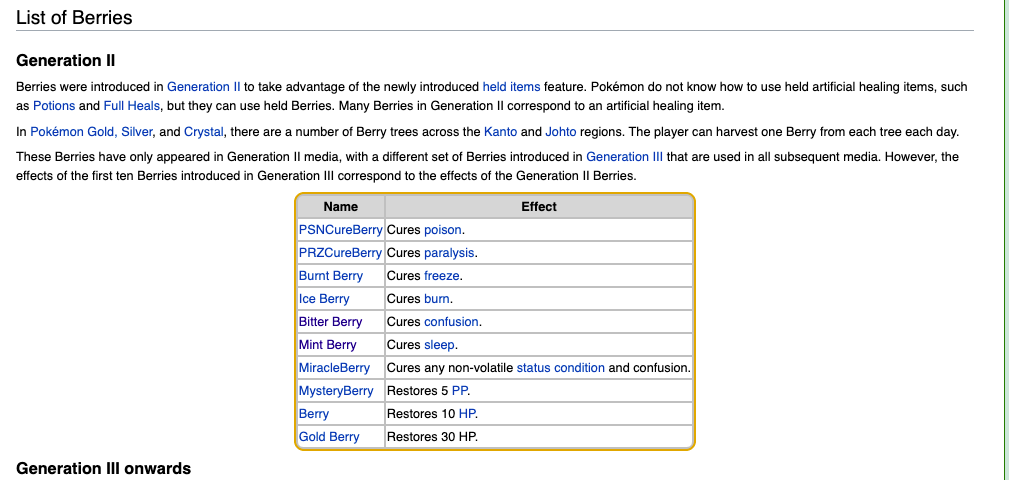Click the MiracleBerry table link
The image size is (1009, 480).
(334, 368)
